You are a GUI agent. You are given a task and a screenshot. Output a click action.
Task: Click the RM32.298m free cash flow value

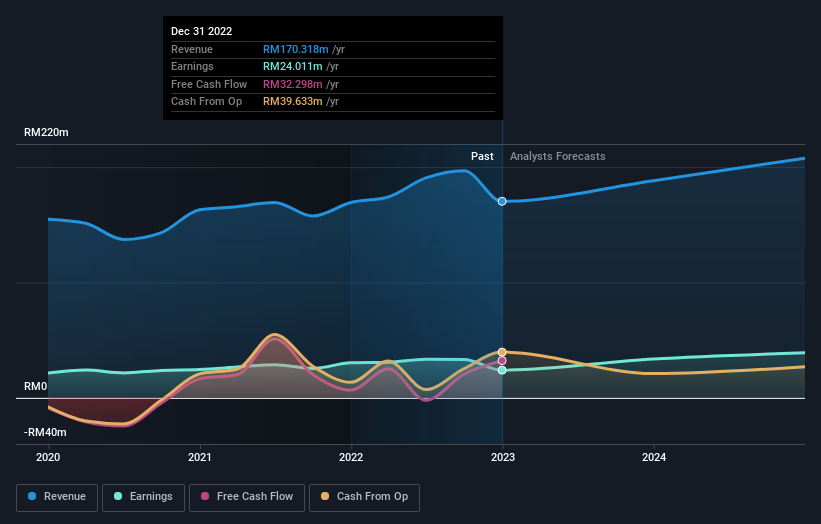click(293, 84)
